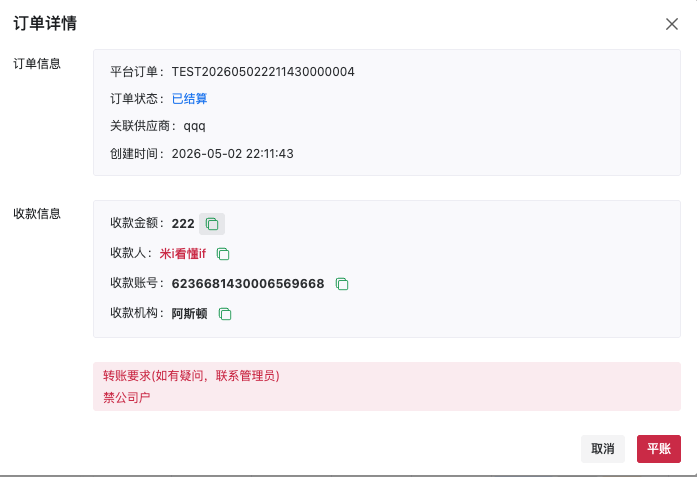This screenshot has width=697, height=477.
Task: Click the 创建时间 field label
Action: pyautogui.click(x=137, y=154)
